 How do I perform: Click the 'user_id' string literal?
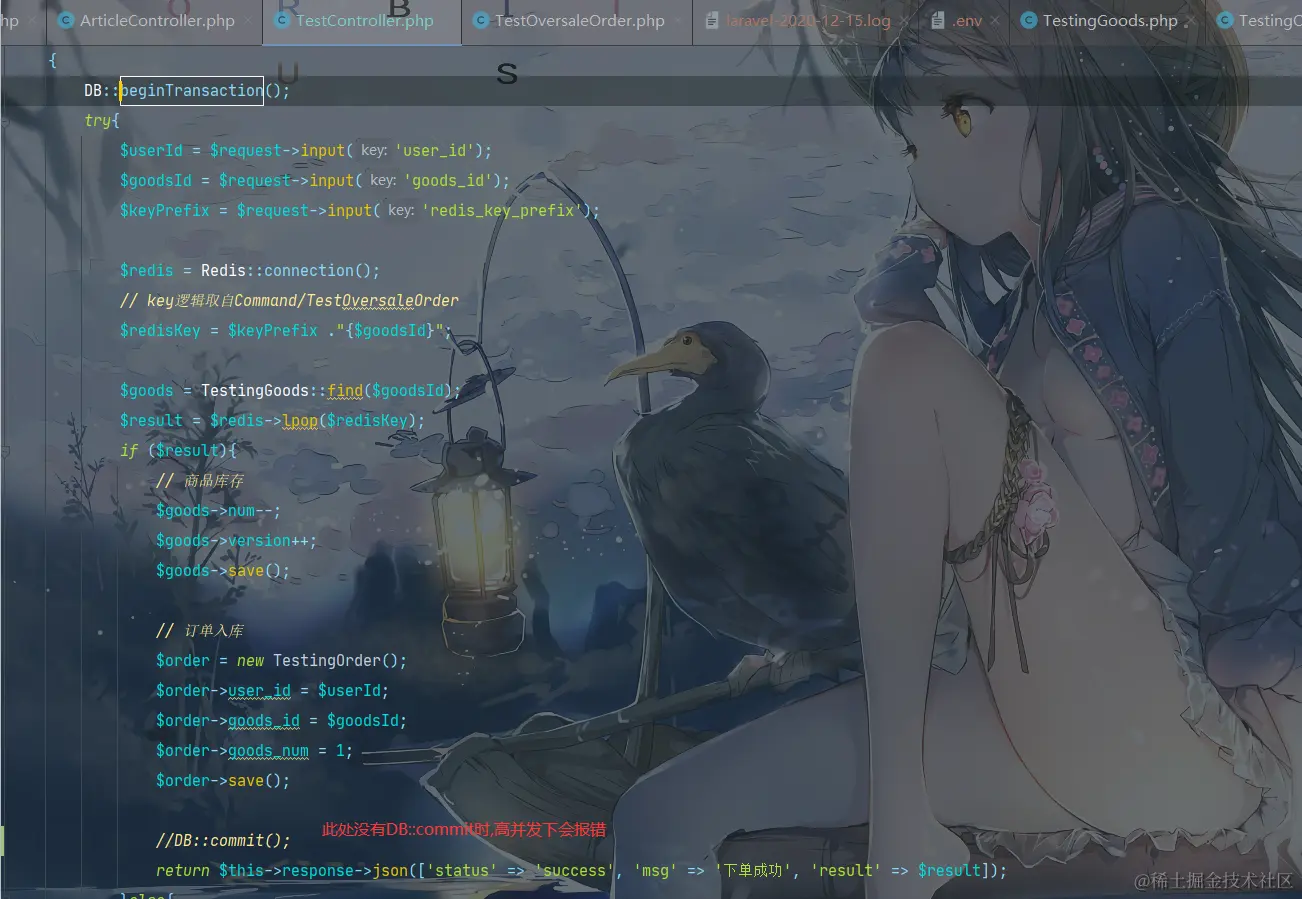(x=436, y=151)
